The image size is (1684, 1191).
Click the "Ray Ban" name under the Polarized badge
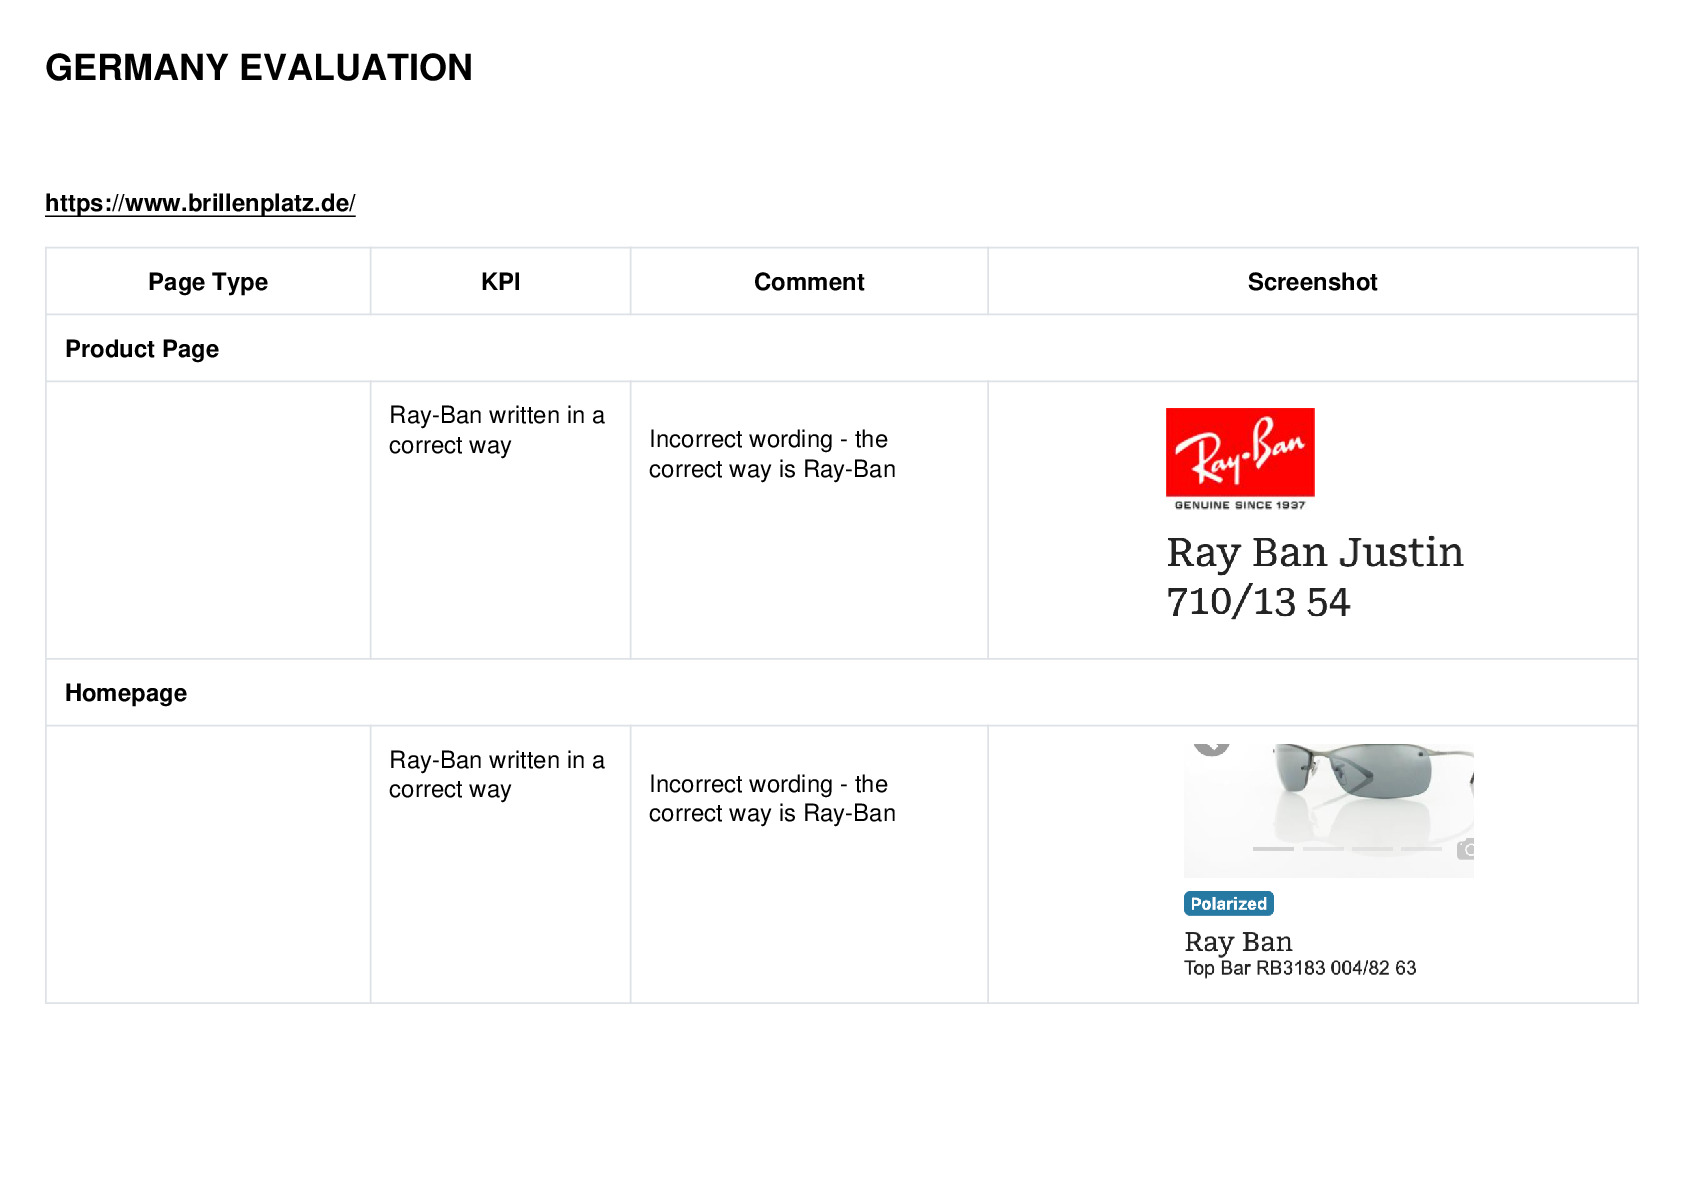[1238, 942]
